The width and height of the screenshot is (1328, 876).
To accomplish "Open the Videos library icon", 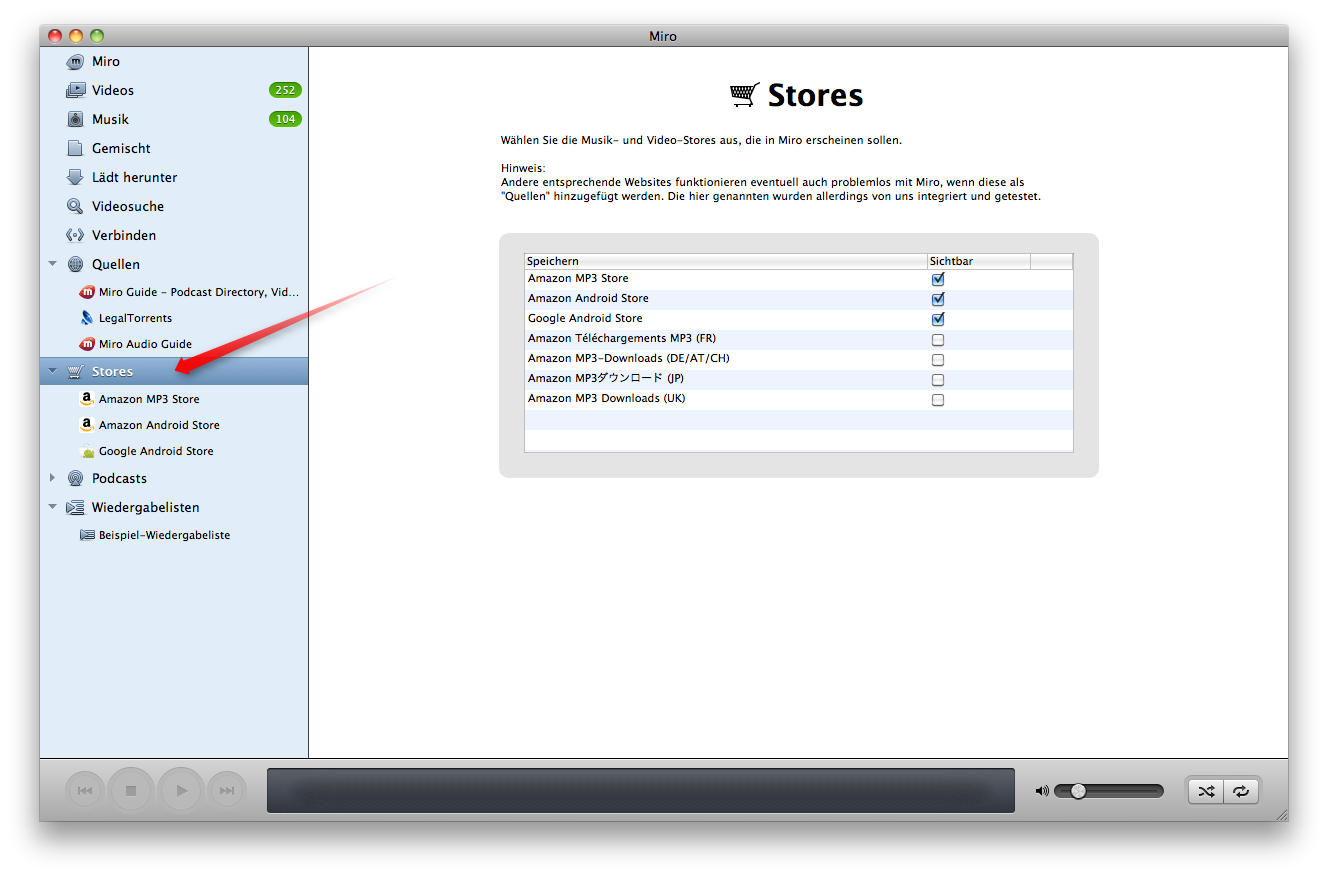I will [x=76, y=90].
